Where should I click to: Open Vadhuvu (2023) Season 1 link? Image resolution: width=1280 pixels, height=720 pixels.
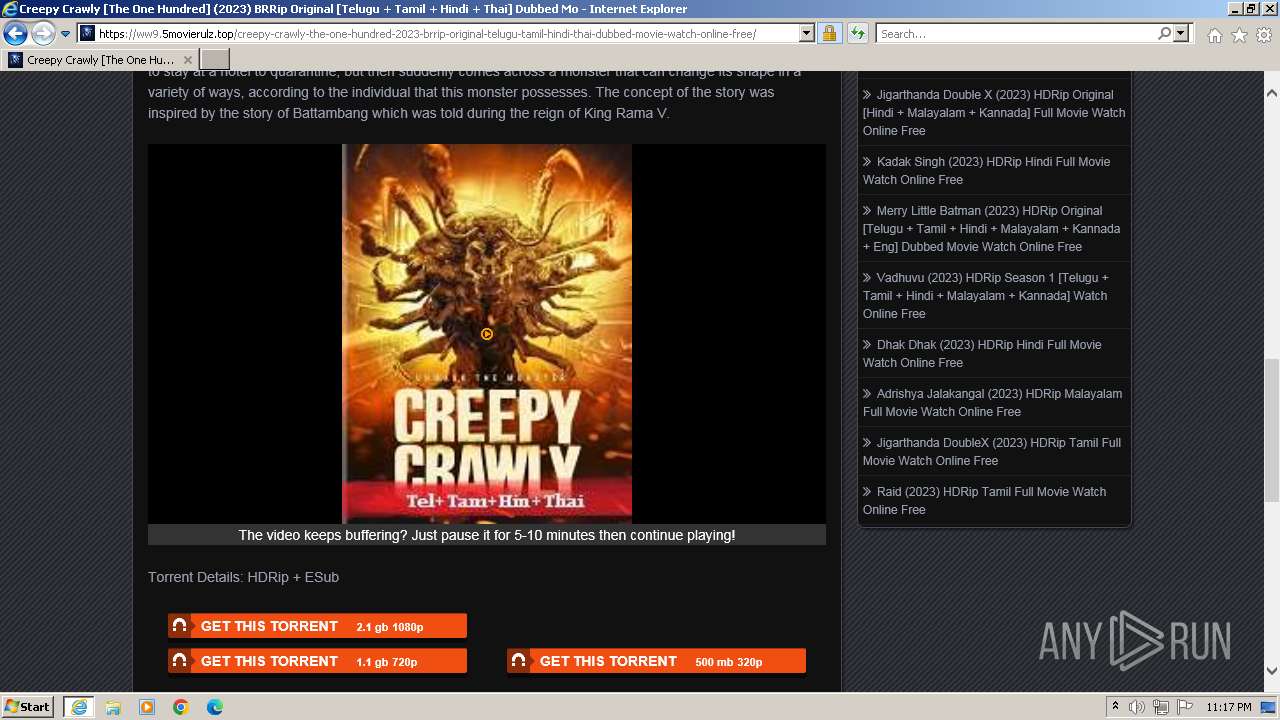click(986, 296)
